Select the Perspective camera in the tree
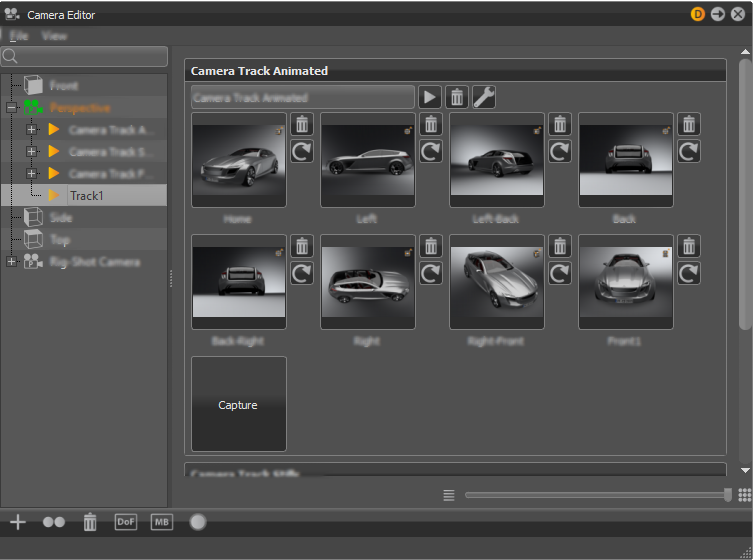This screenshot has width=753, height=560. pyautogui.click(x=80, y=108)
